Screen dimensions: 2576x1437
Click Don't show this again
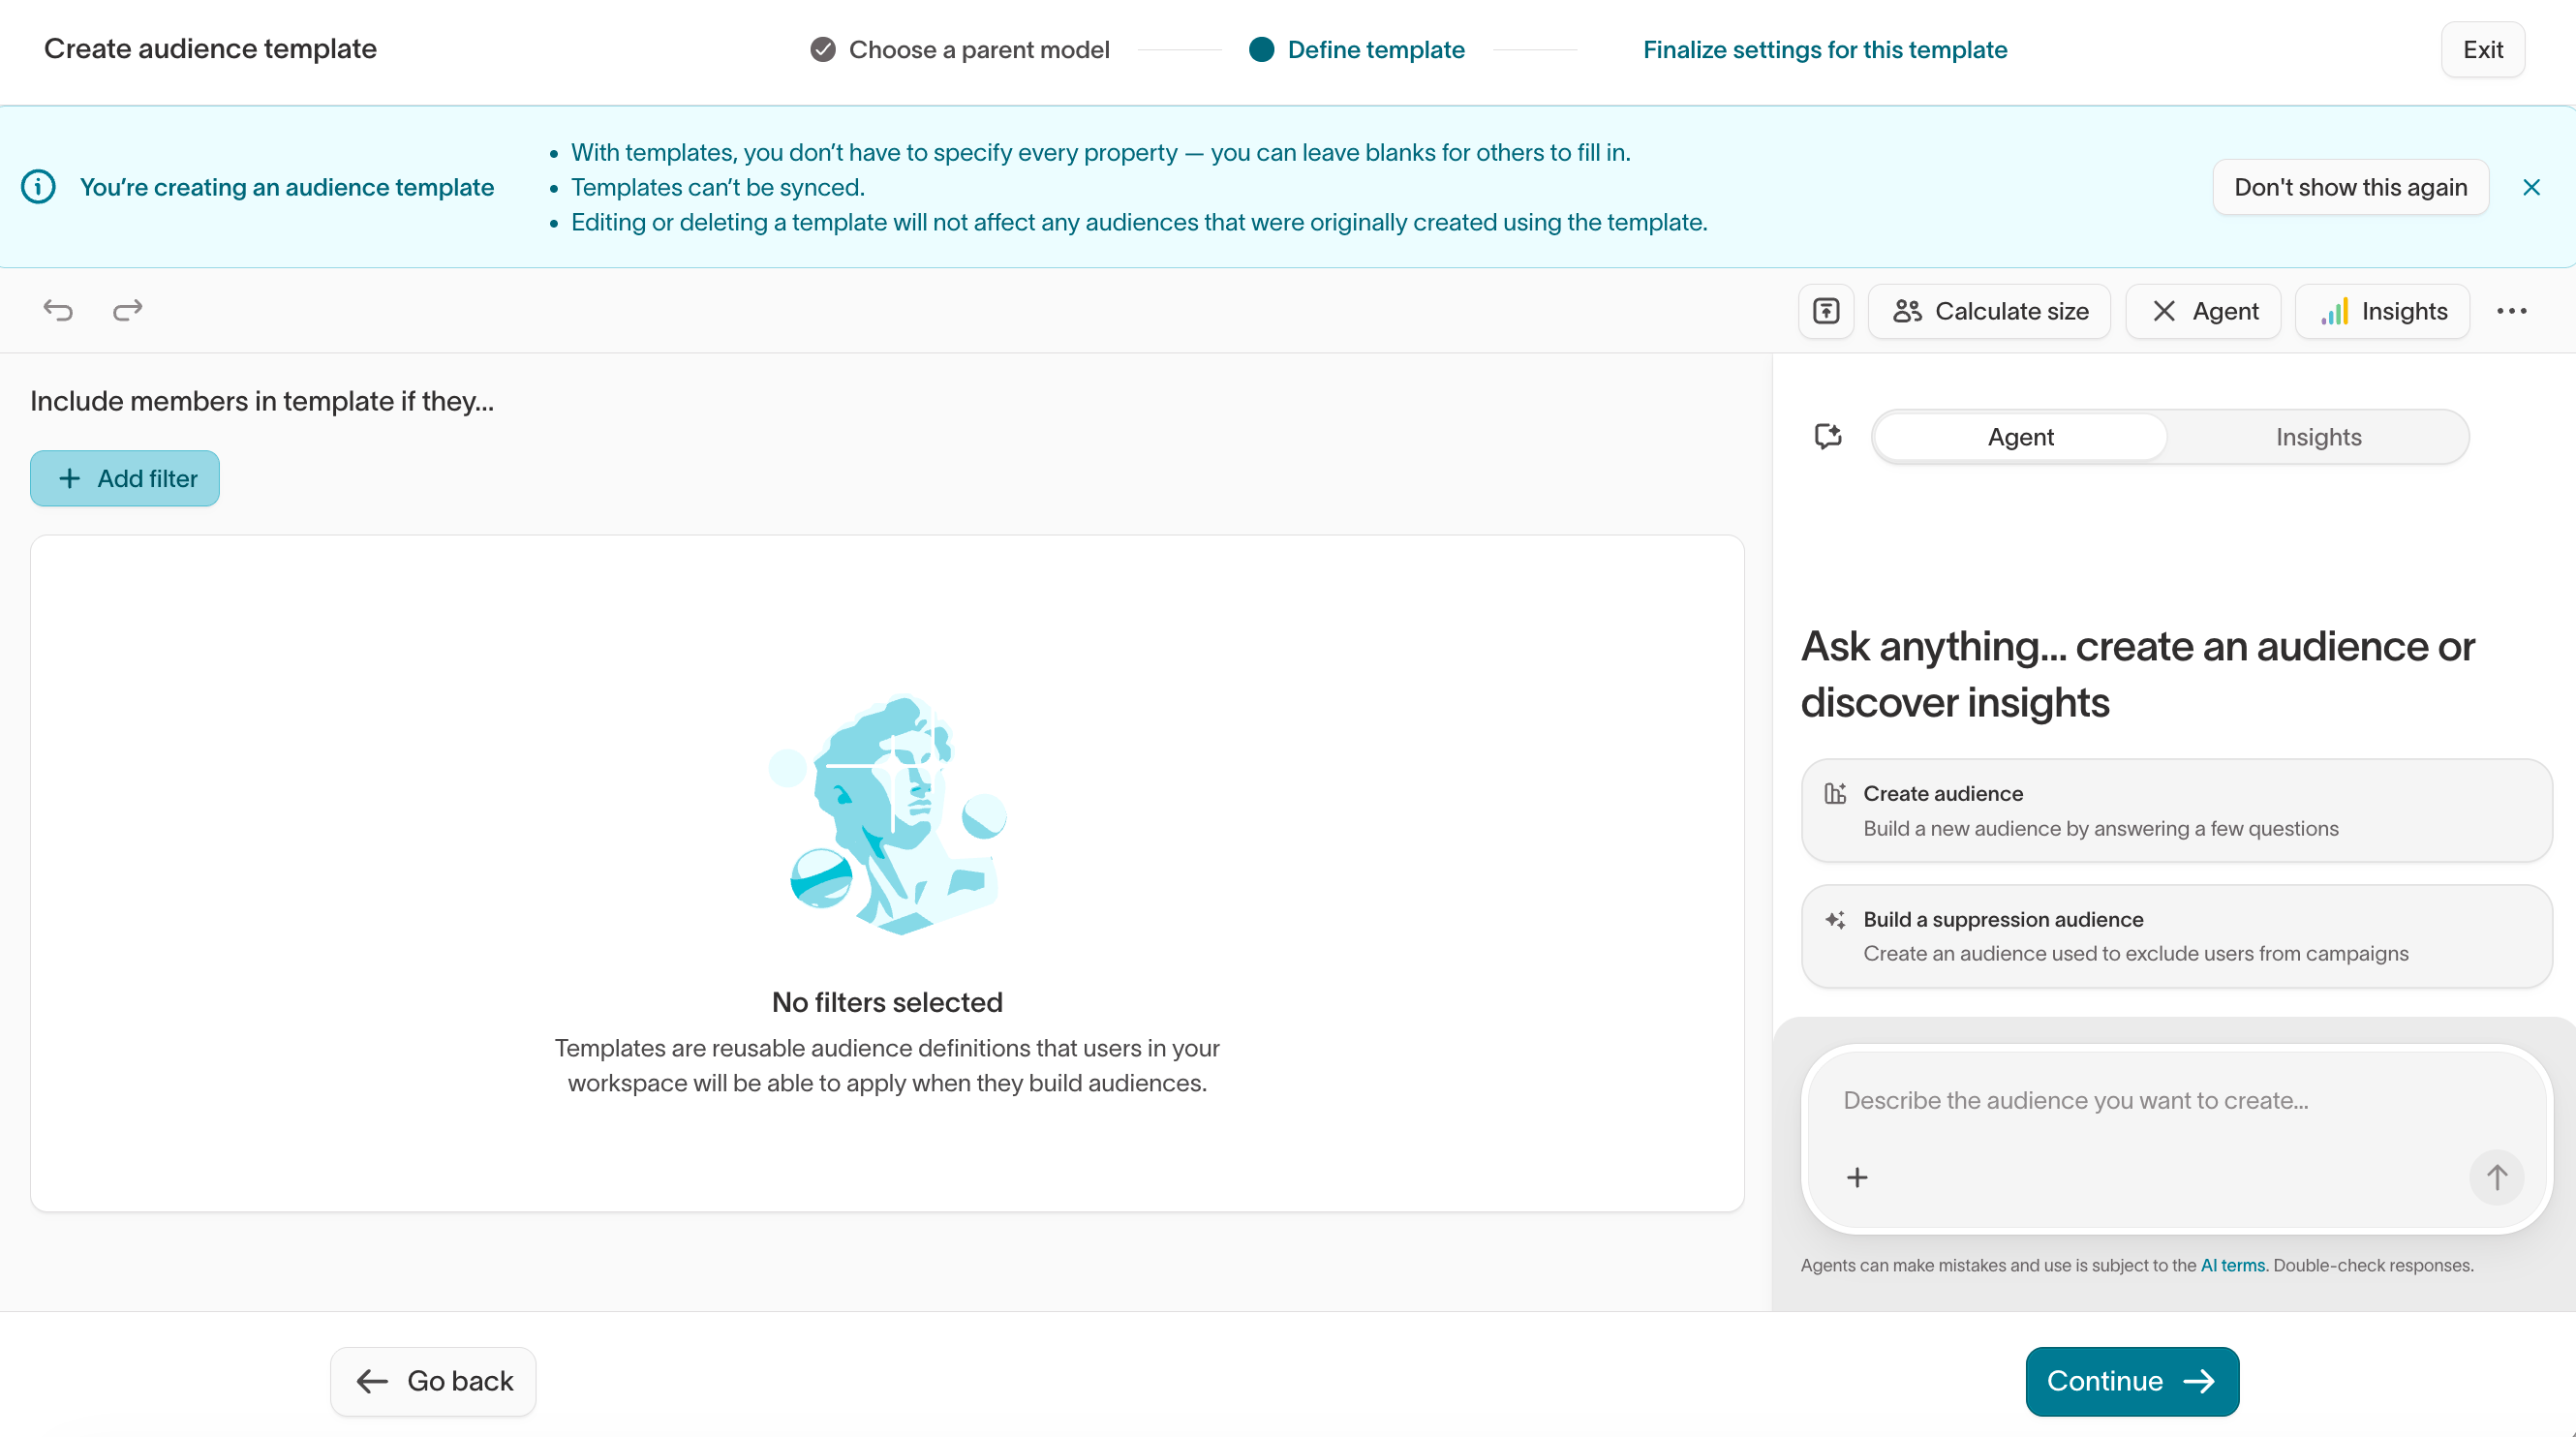pos(2351,187)
